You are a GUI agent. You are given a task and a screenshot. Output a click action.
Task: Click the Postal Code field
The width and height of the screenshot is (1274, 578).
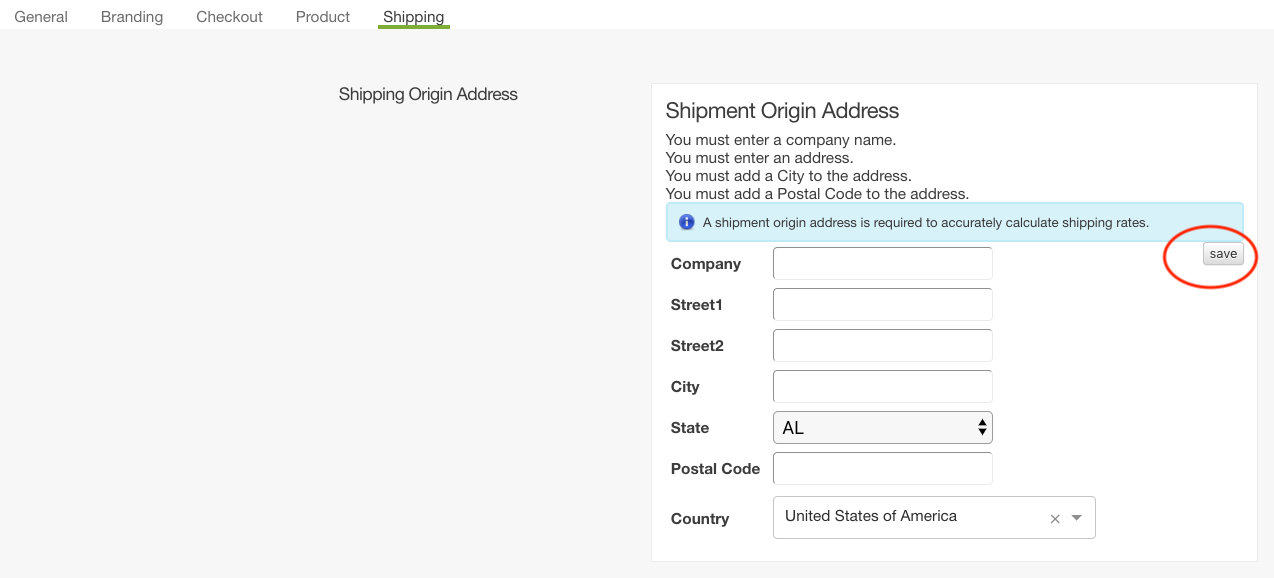click(x=882, y=469)
